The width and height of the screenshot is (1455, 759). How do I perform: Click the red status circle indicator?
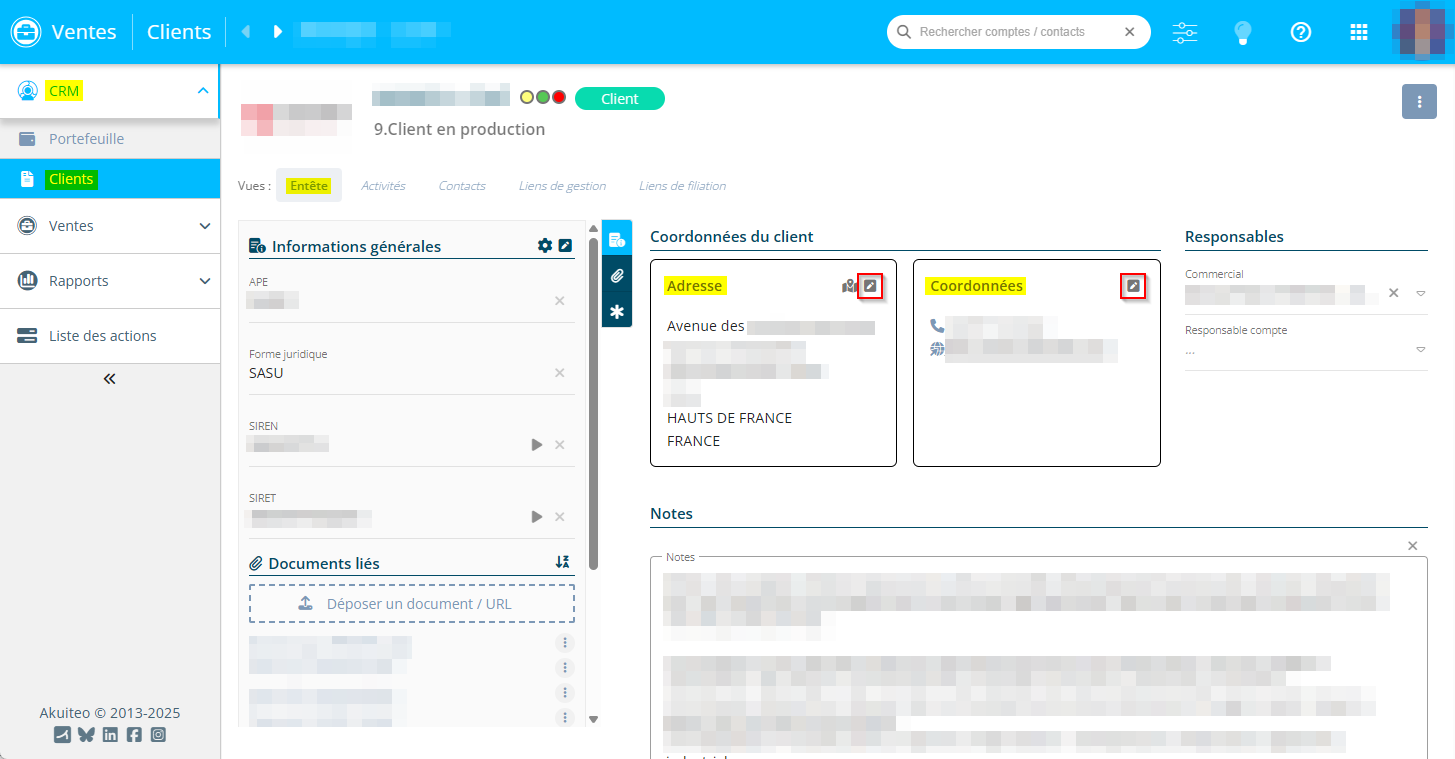[x=559, y=98]
